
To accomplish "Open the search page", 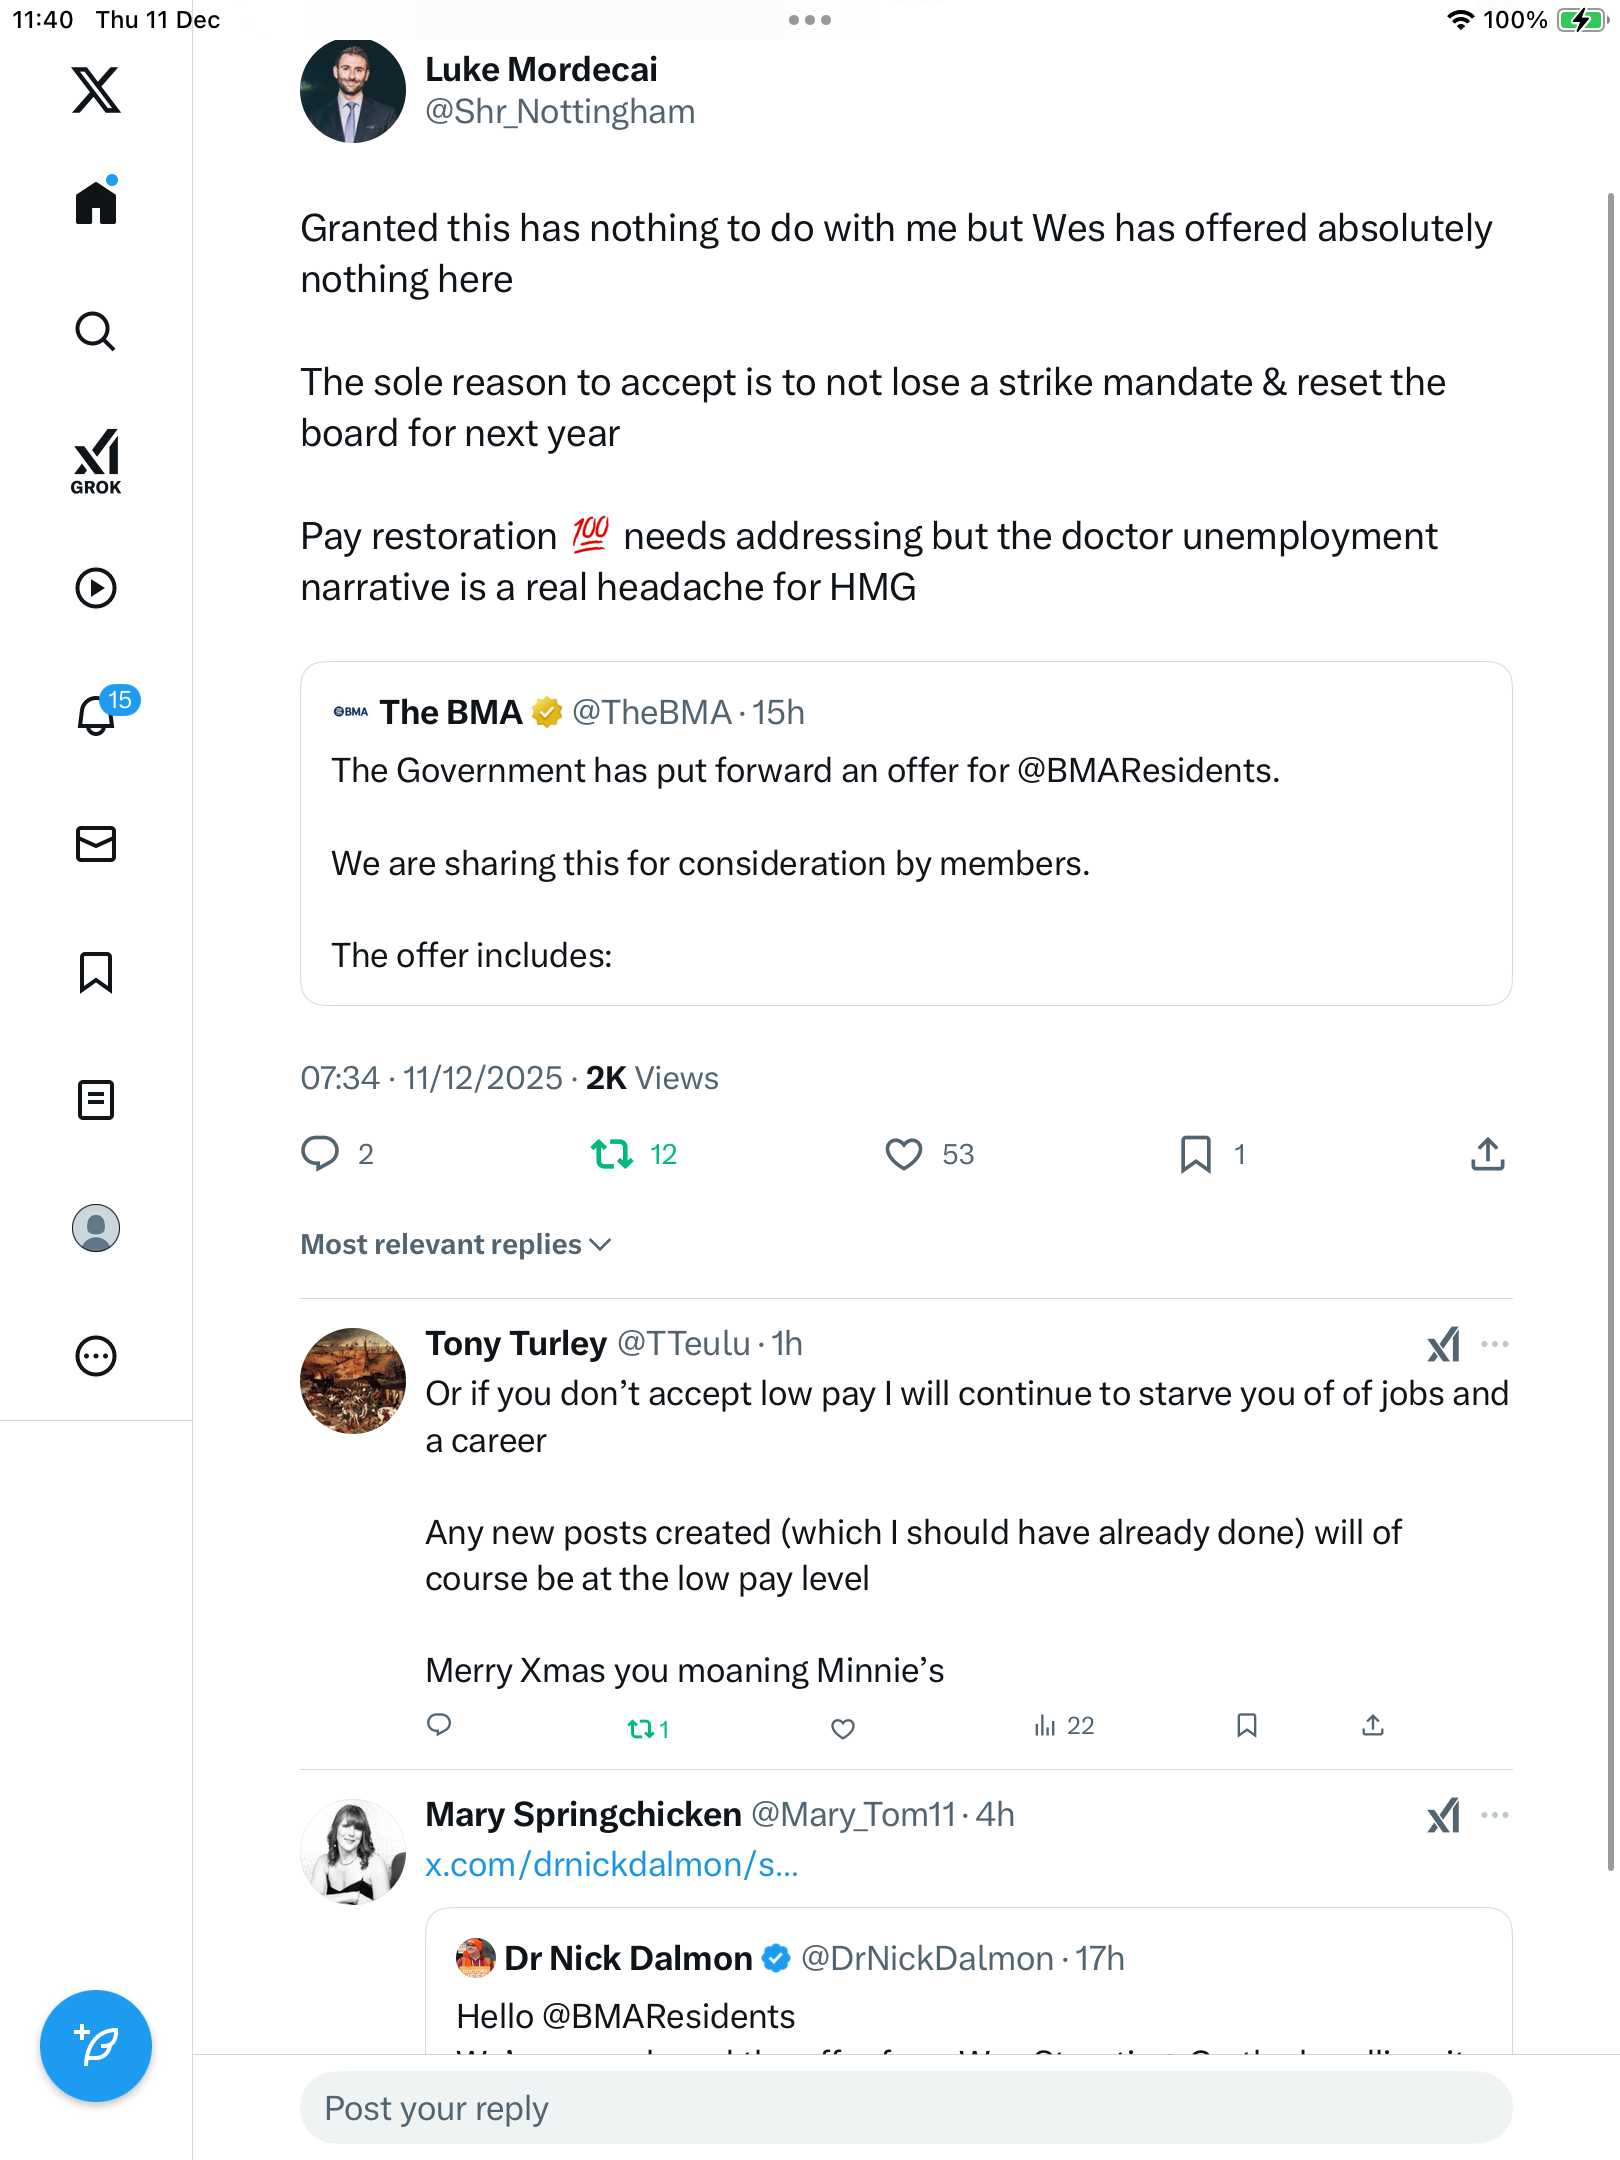I will click(96, 332).
